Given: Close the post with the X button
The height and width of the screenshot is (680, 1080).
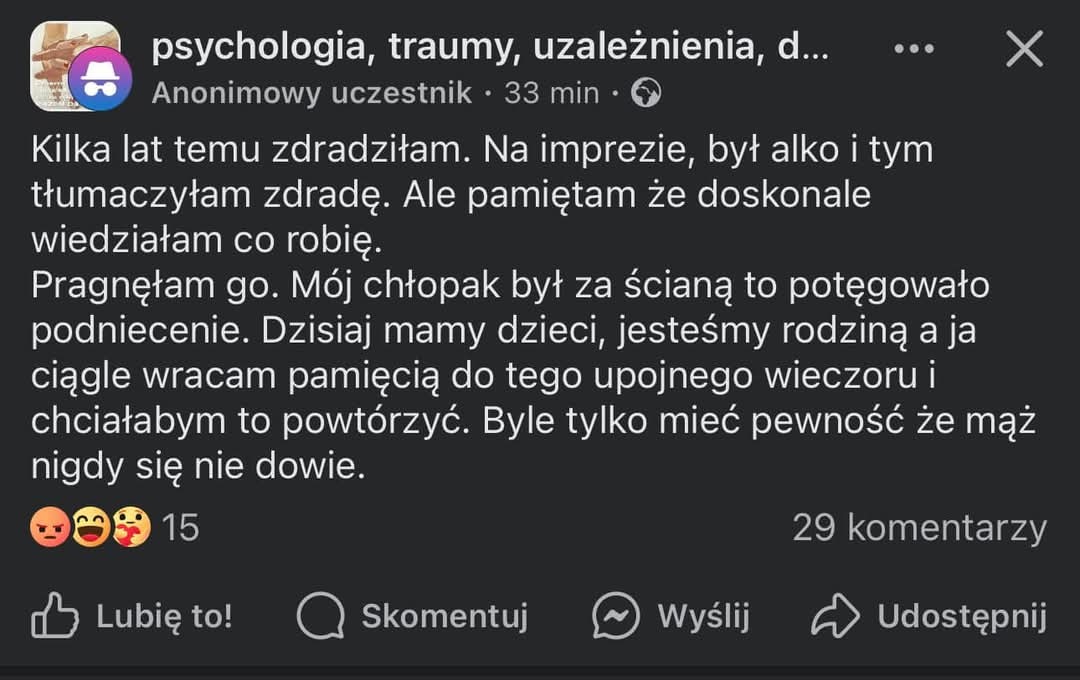Looking at the screenshot, I should 1024,48.
